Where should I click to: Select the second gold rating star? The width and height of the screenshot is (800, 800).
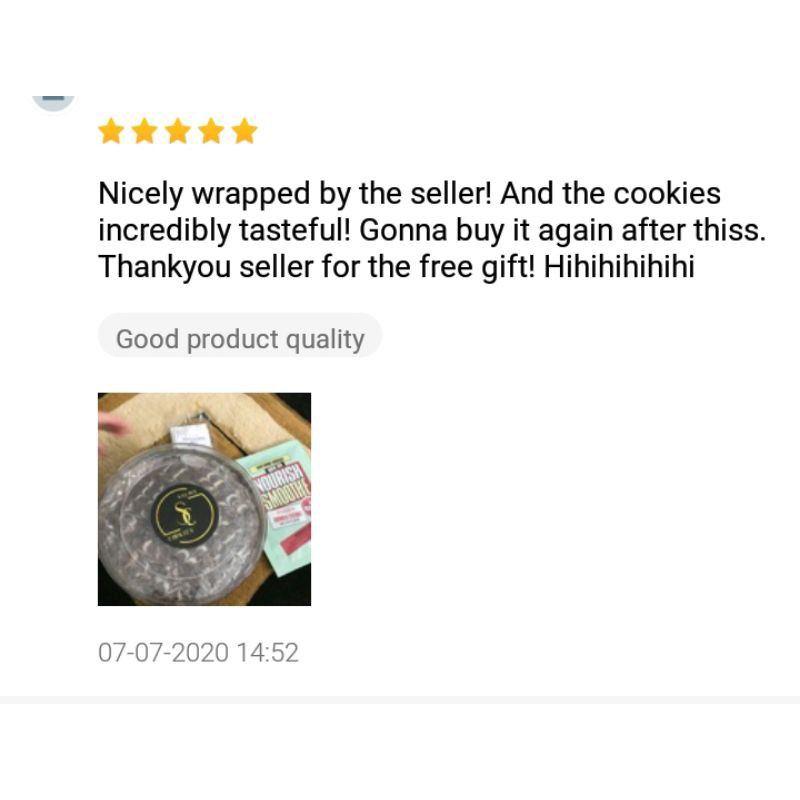pos(144,131)
